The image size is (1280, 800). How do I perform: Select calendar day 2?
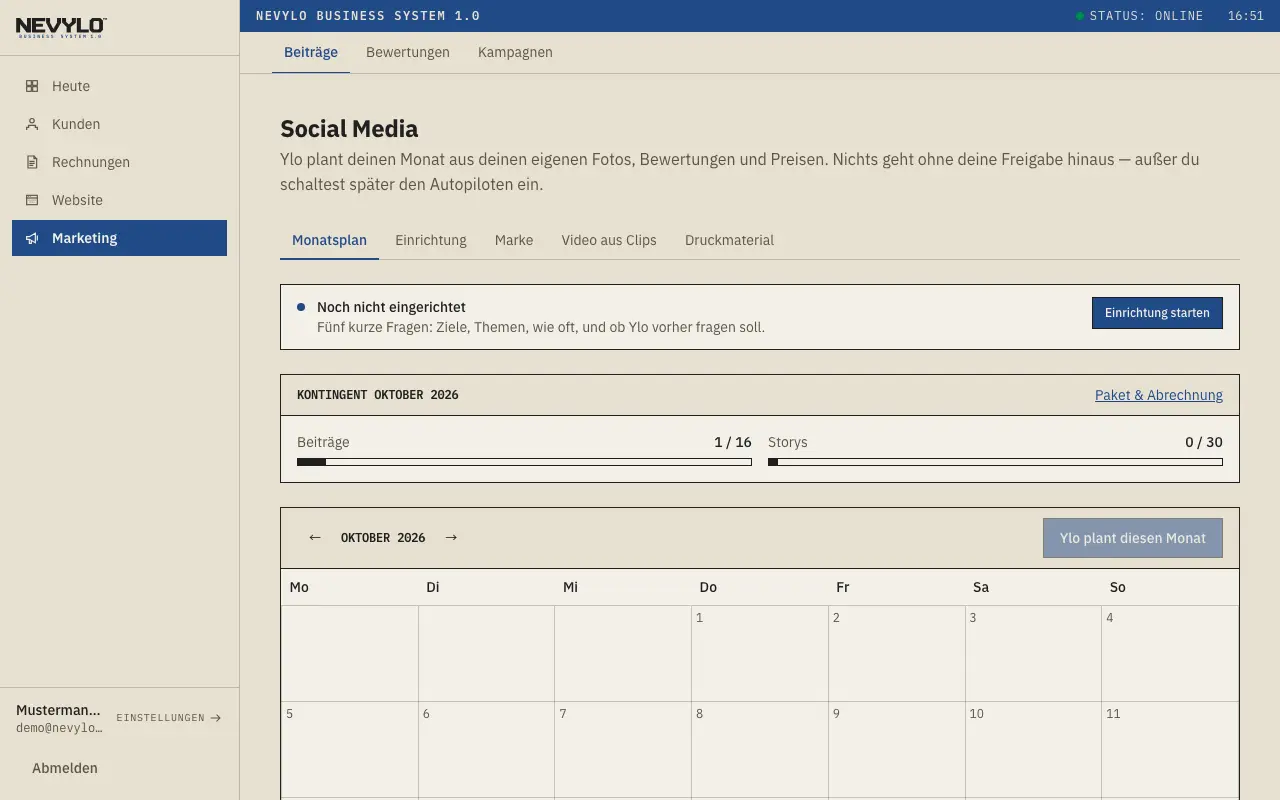[896, 653]
